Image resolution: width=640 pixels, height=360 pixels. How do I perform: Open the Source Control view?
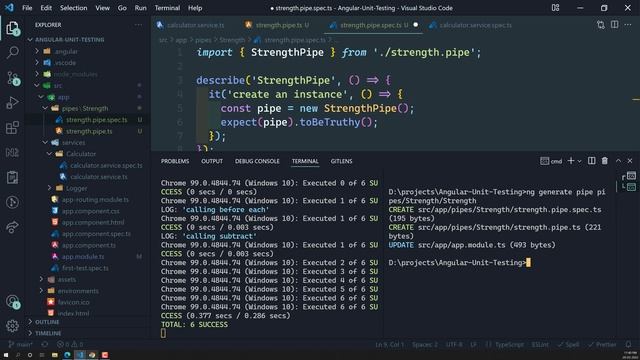pos(12,78)
